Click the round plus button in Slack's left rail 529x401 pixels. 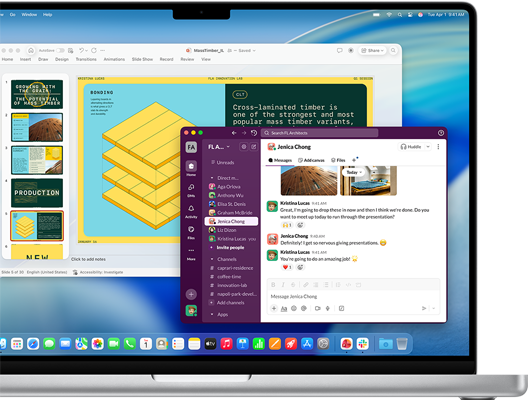pyautogui.click(x=191, y=294)
